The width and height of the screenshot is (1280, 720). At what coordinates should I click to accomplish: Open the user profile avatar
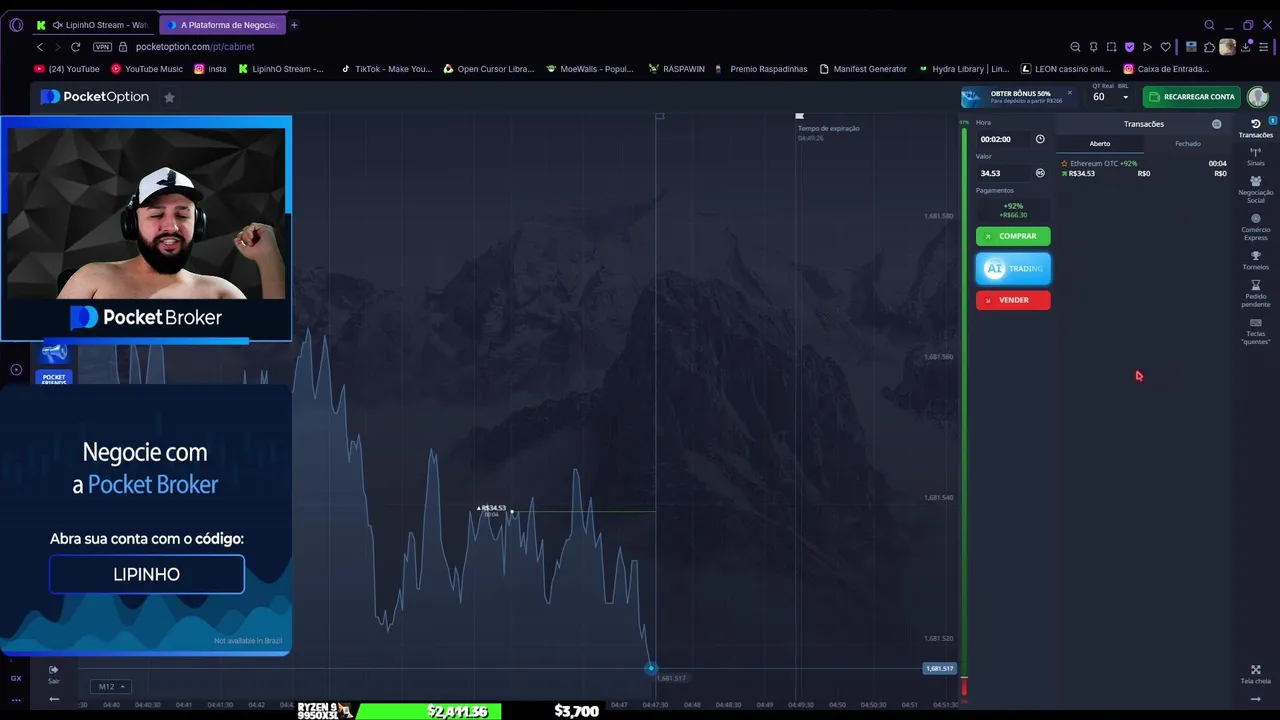[1258, 97]
